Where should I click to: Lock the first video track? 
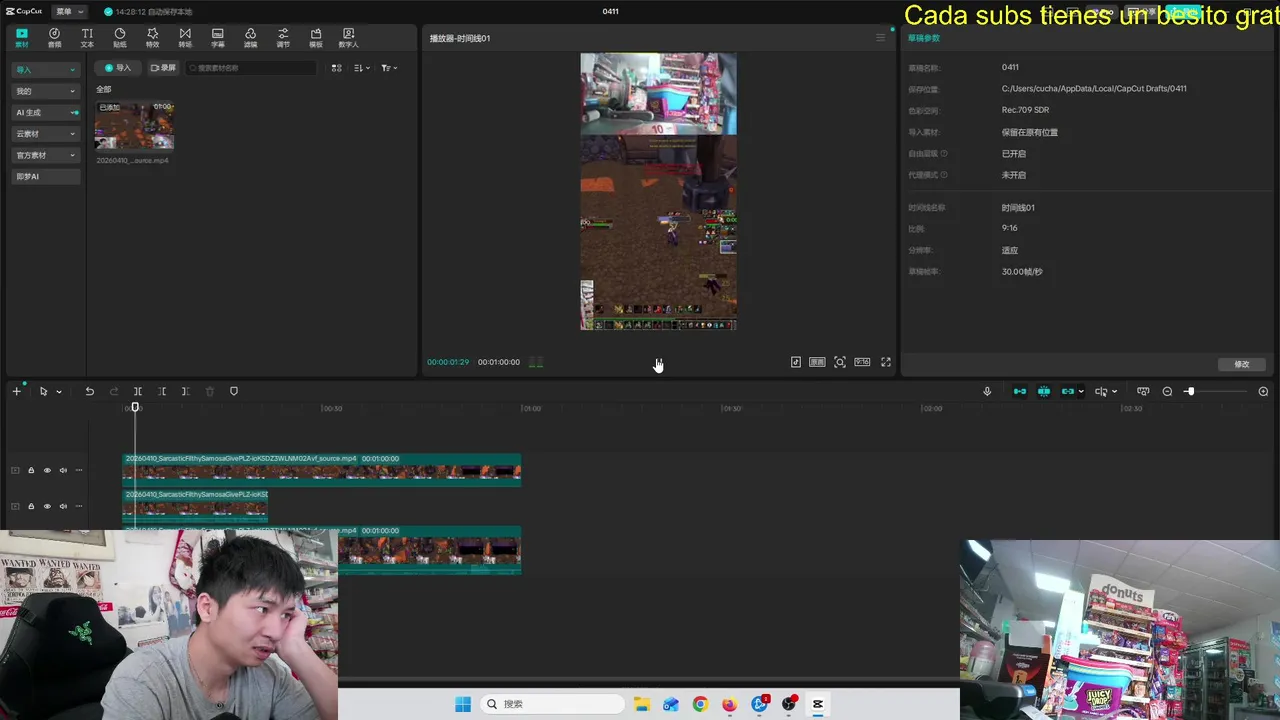pyautogui.click(x=31, y=470)
